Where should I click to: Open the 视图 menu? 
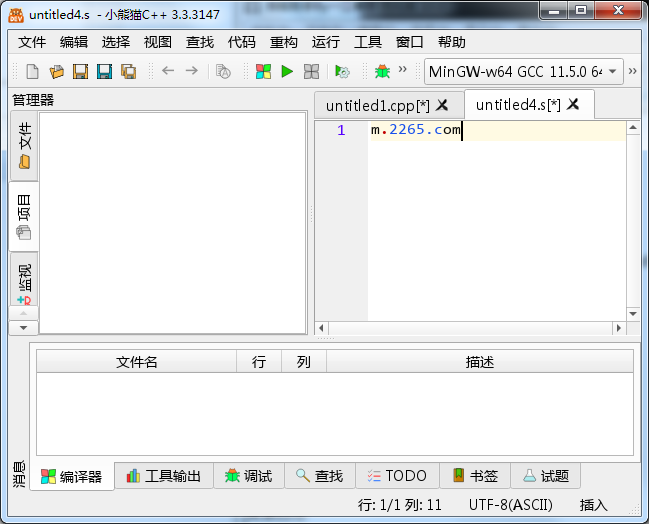(x=158, y=42)
